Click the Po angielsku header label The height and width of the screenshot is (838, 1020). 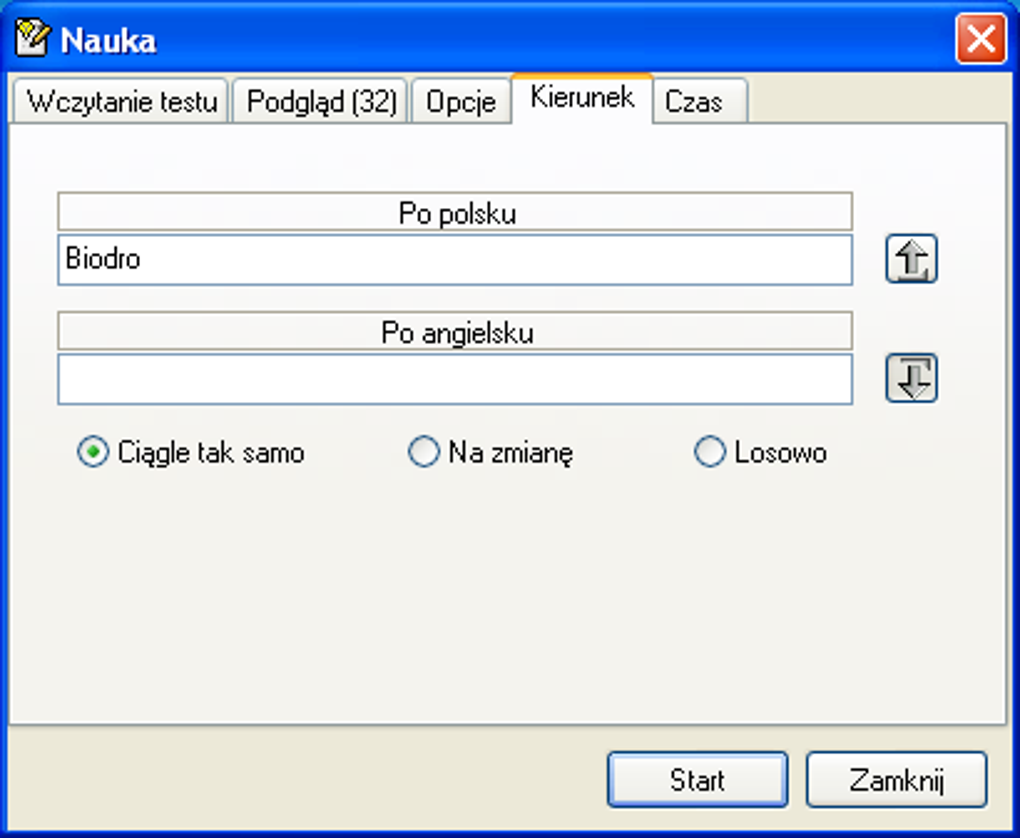(455, 332)
